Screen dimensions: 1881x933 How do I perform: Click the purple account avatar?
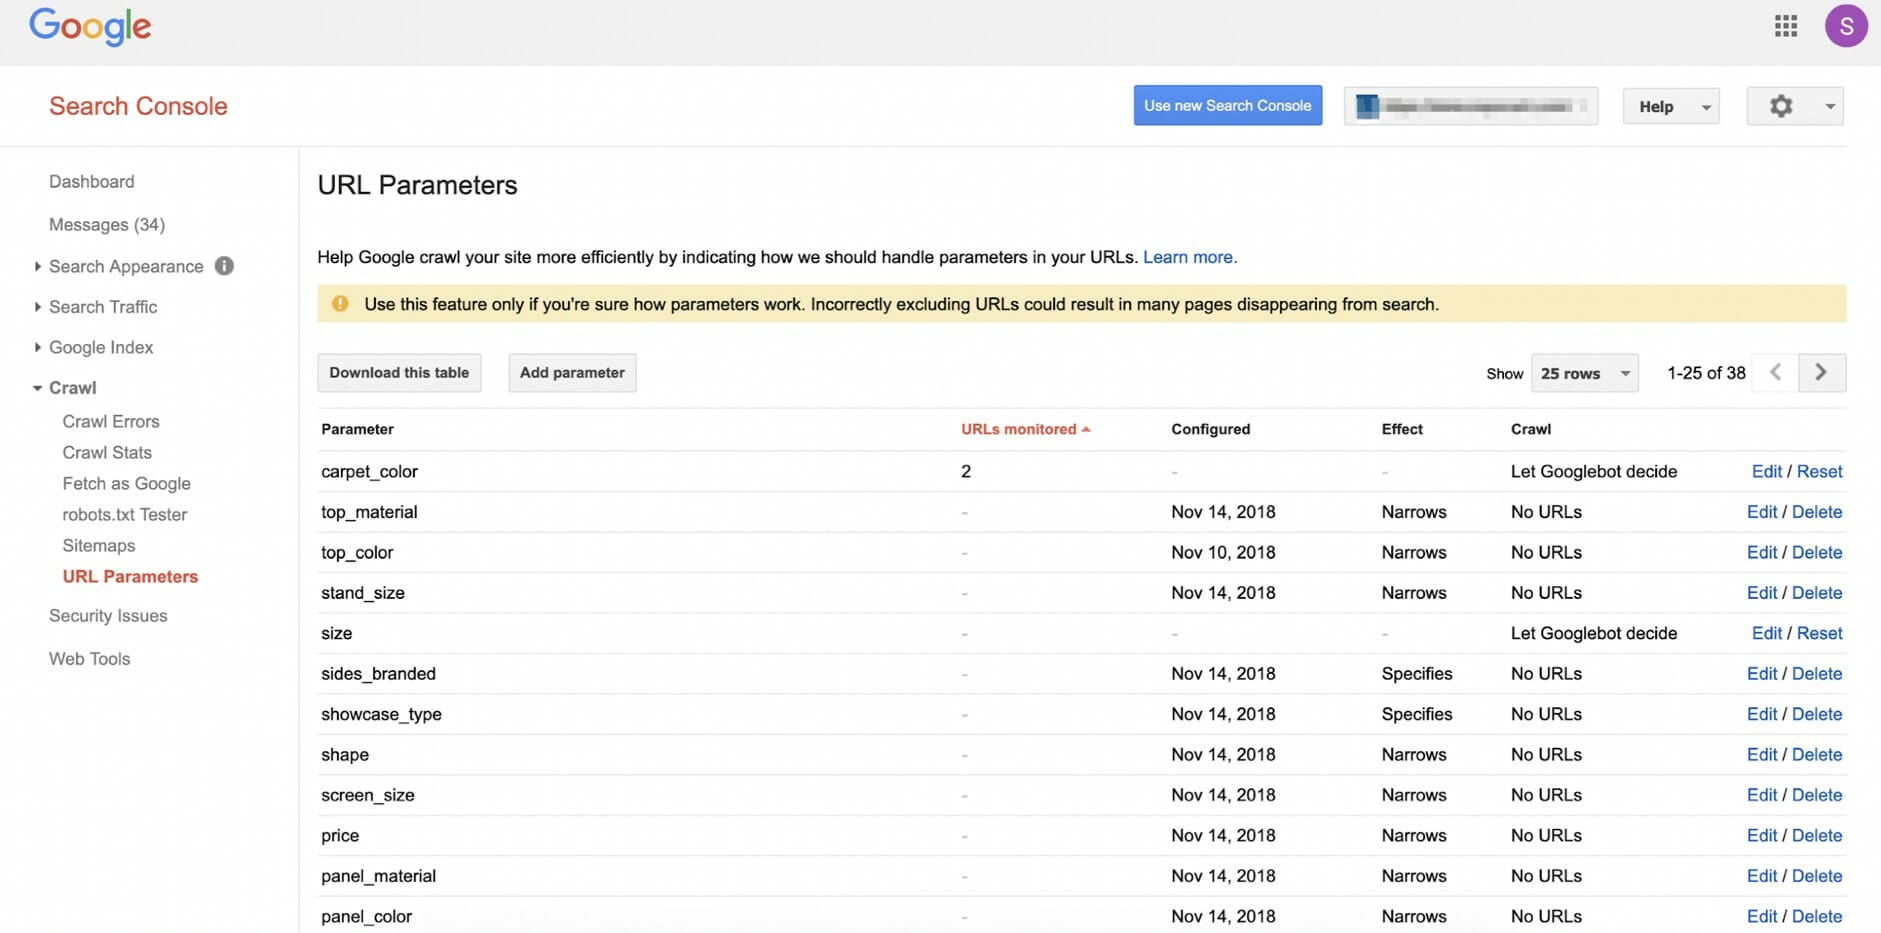point(1845,26)
